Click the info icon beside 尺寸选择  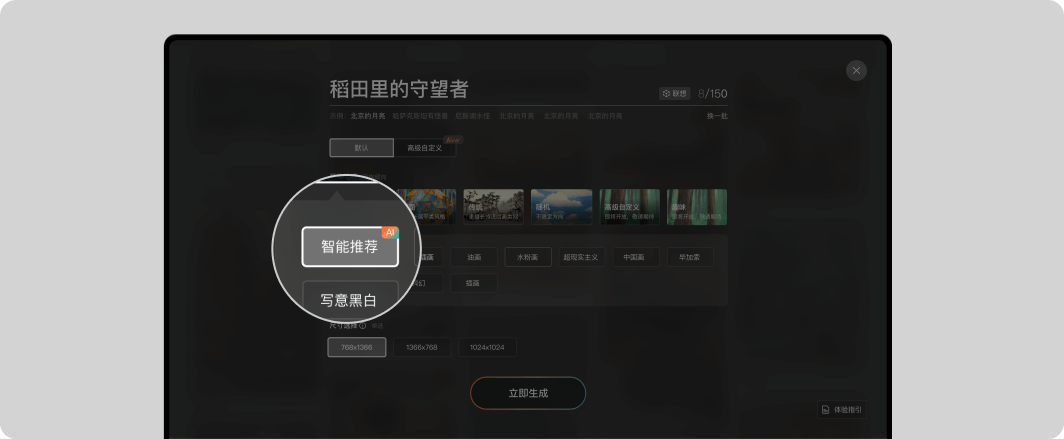click(x=362, y=325)
